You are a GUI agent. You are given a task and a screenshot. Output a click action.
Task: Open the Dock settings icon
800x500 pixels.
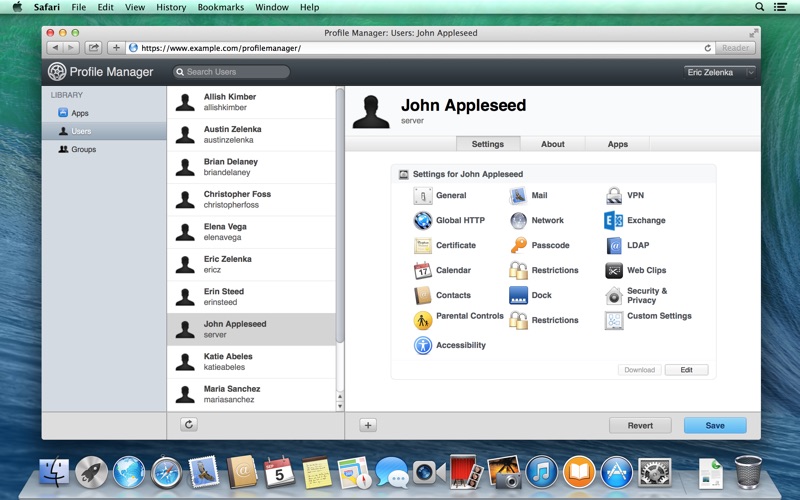(x=518, y=296)
